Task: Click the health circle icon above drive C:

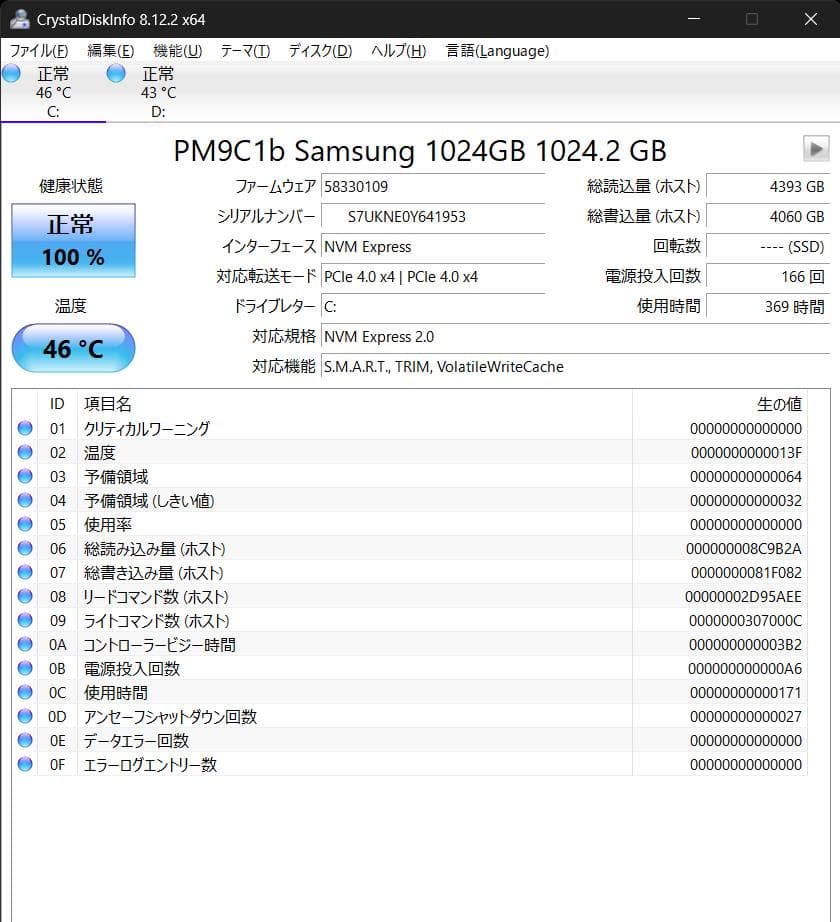Action: (x=11, y=72)
